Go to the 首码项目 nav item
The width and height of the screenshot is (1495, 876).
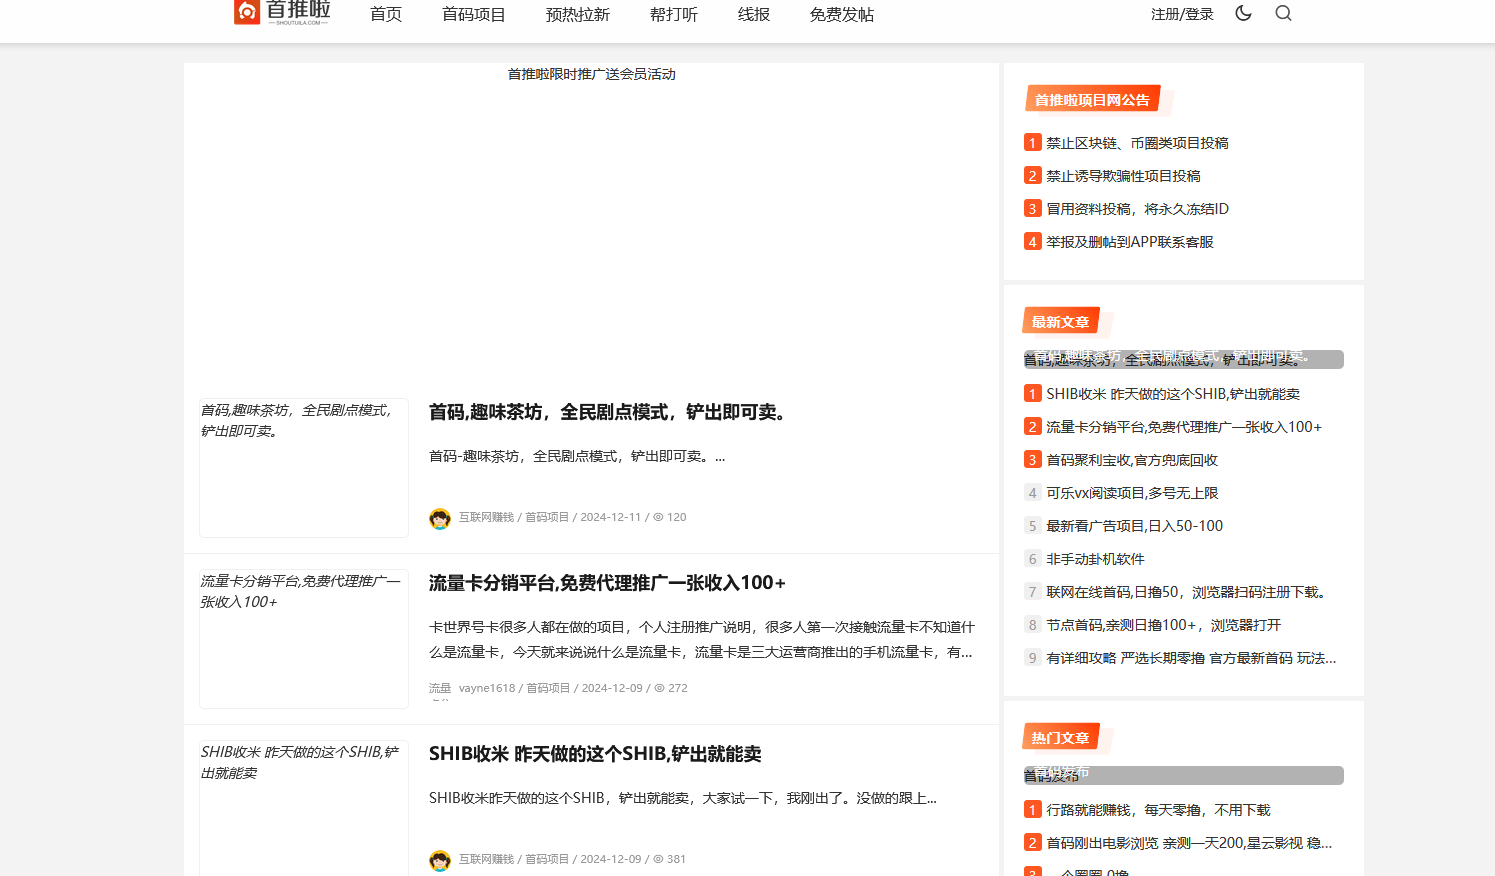474,15
